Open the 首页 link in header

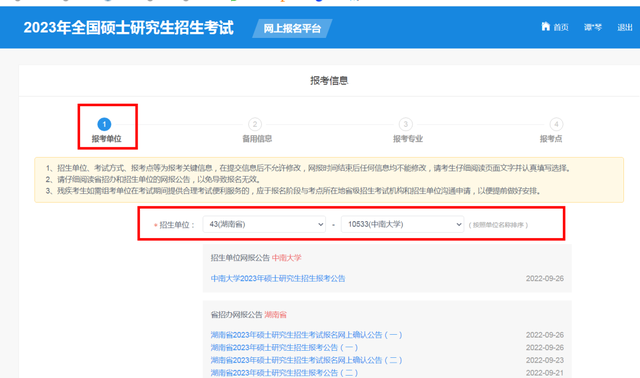click(561, 27)
